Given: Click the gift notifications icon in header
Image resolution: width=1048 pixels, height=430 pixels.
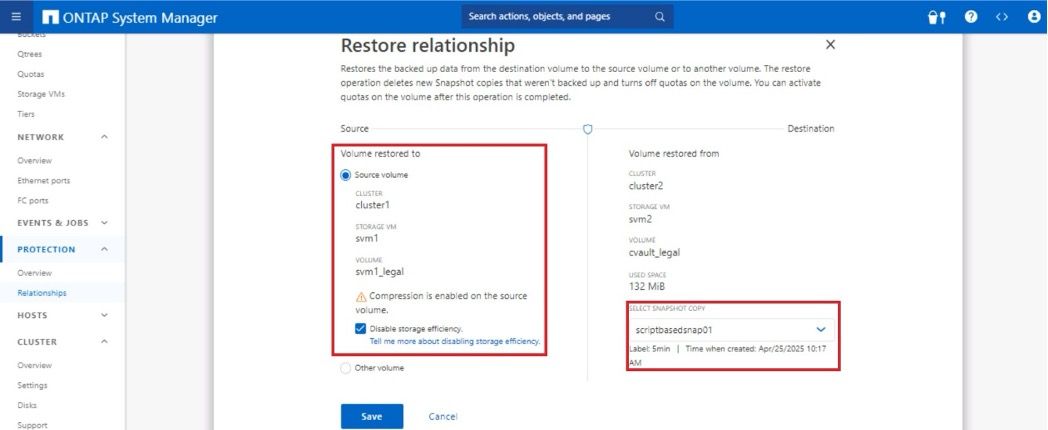Looking at the screenshot, I should 937,17.
